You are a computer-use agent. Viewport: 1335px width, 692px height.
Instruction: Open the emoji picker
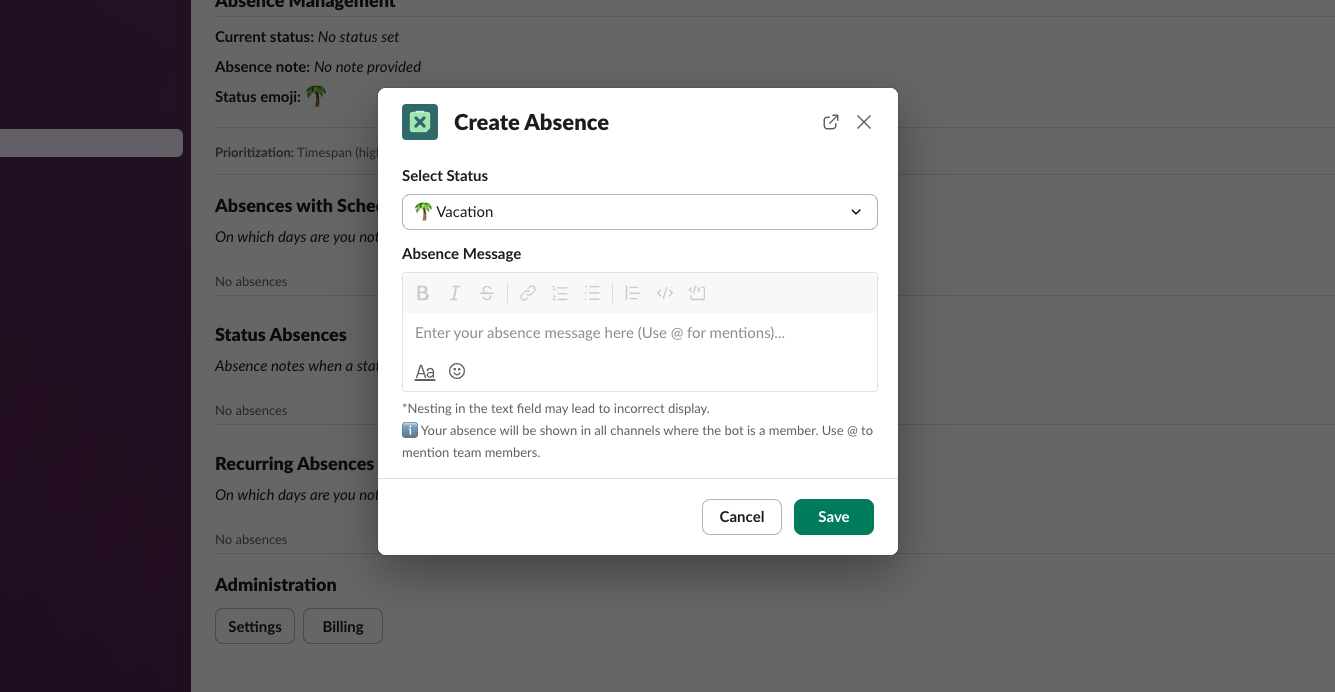point(457,371)
